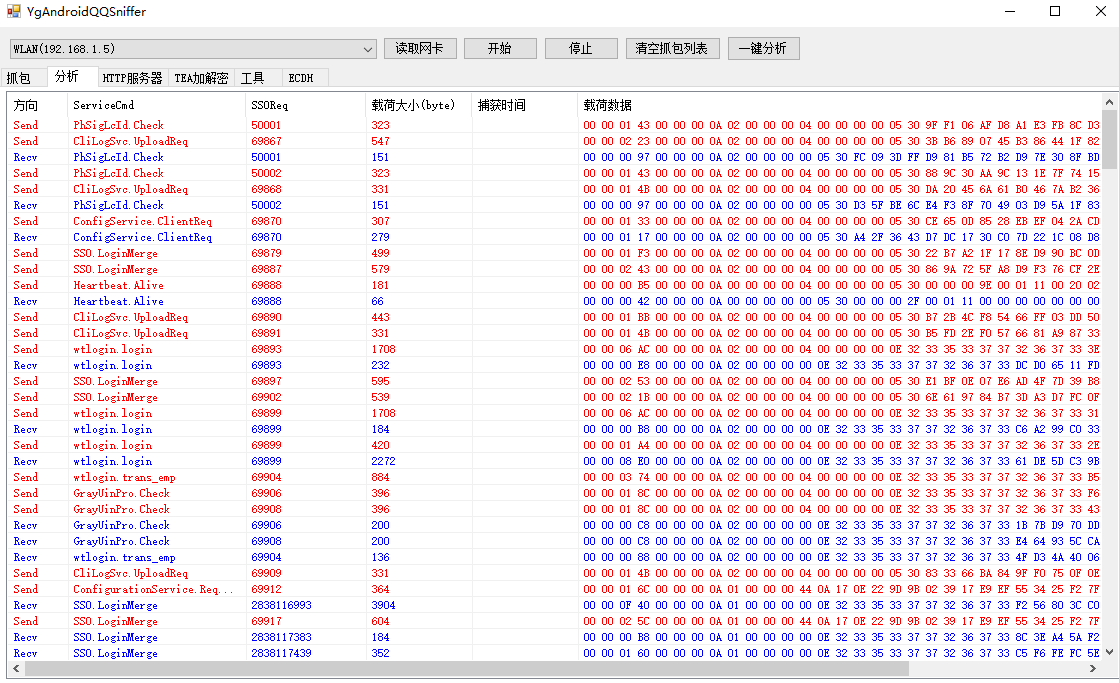Click the YgAndroidQQSniffer app icon in title bar
The width and height of the screenshot is (1119, 683).
[14, 11]
